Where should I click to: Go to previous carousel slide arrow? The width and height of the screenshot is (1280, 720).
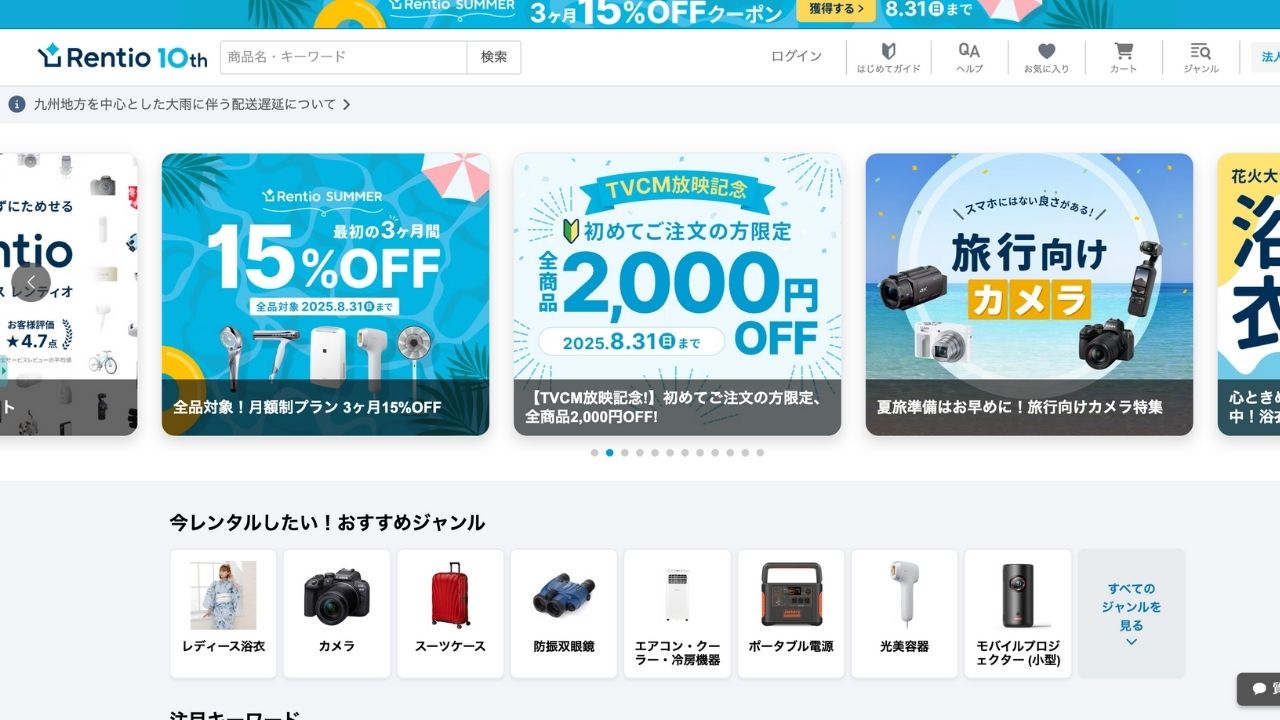[31, 283]
